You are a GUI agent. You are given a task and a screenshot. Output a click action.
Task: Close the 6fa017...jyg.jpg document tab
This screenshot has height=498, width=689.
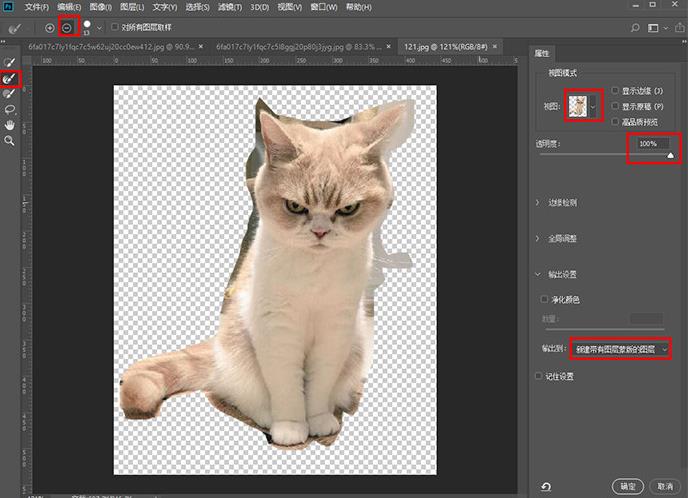pos(388,46)
